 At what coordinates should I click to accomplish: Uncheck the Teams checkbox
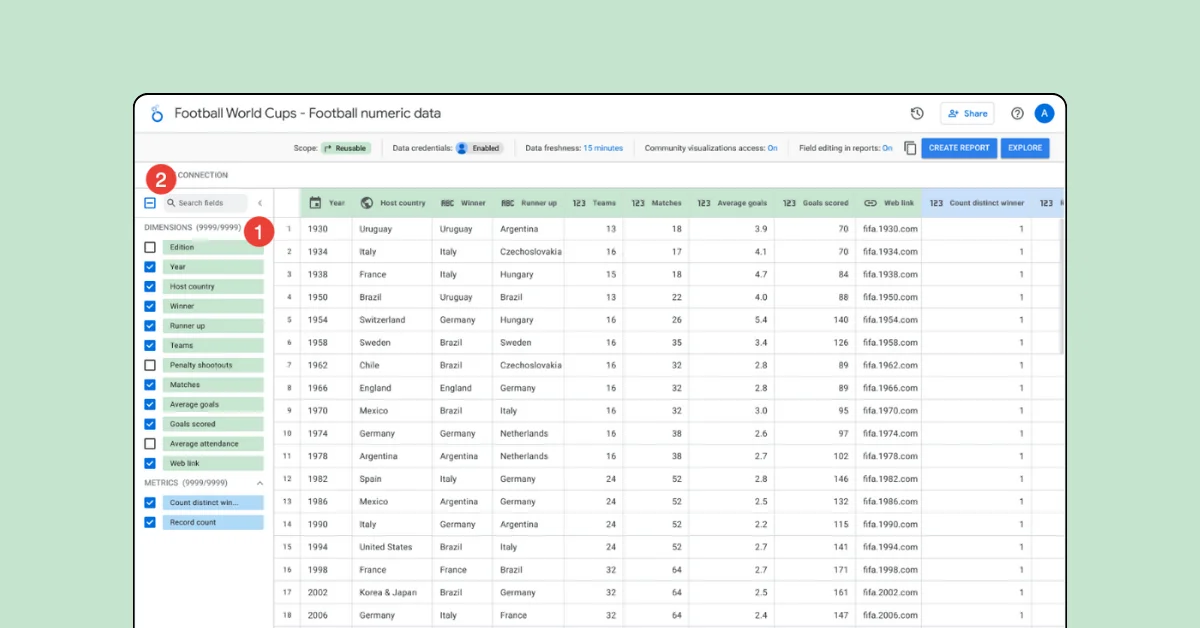click(150, 345)
